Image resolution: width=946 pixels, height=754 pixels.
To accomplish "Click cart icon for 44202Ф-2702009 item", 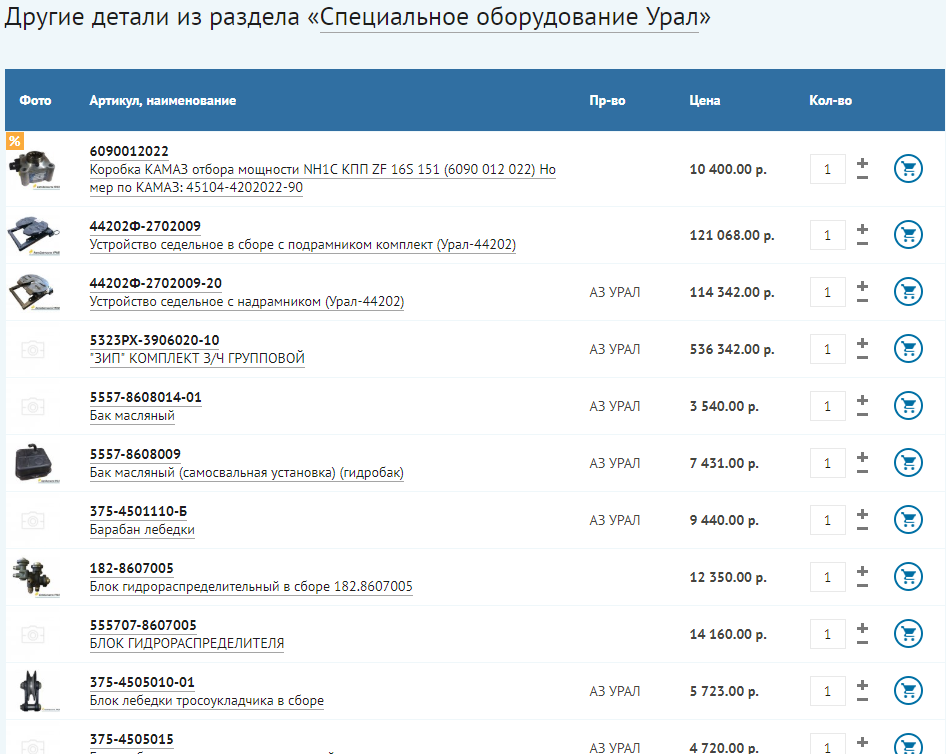I will [908, 235].
